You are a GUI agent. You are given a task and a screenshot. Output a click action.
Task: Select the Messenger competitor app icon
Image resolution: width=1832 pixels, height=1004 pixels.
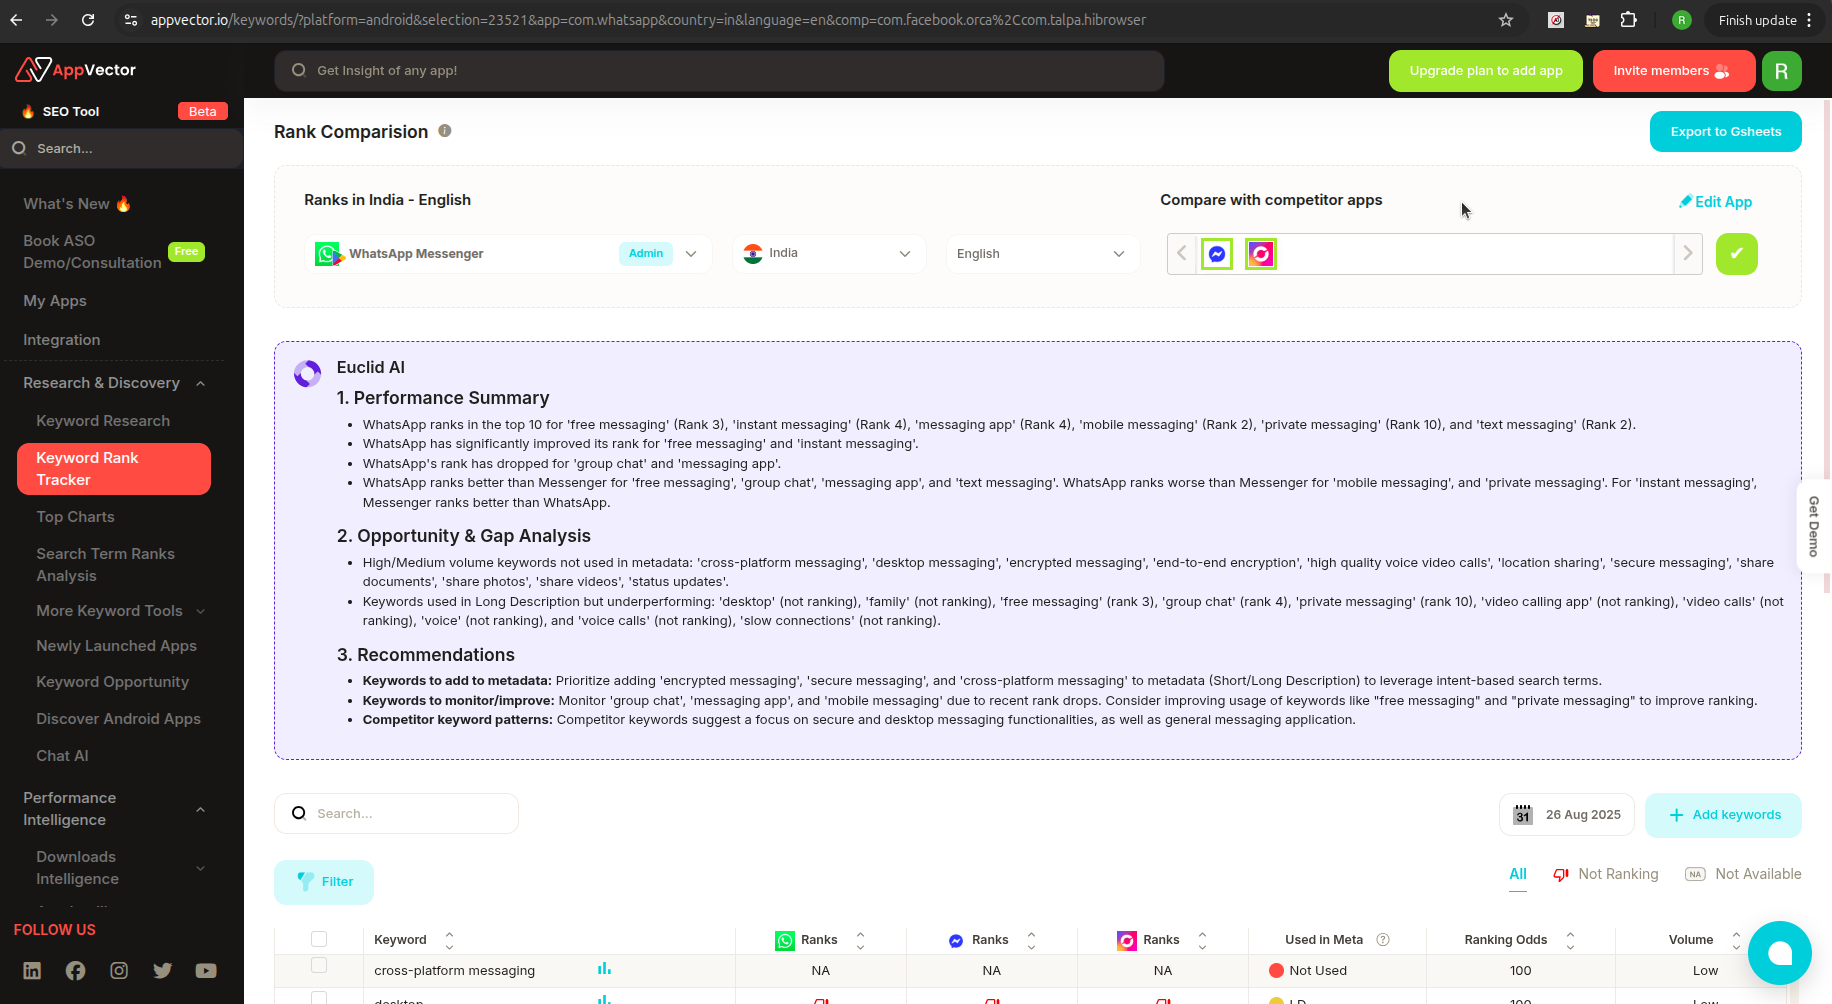tap(1216, 253)
